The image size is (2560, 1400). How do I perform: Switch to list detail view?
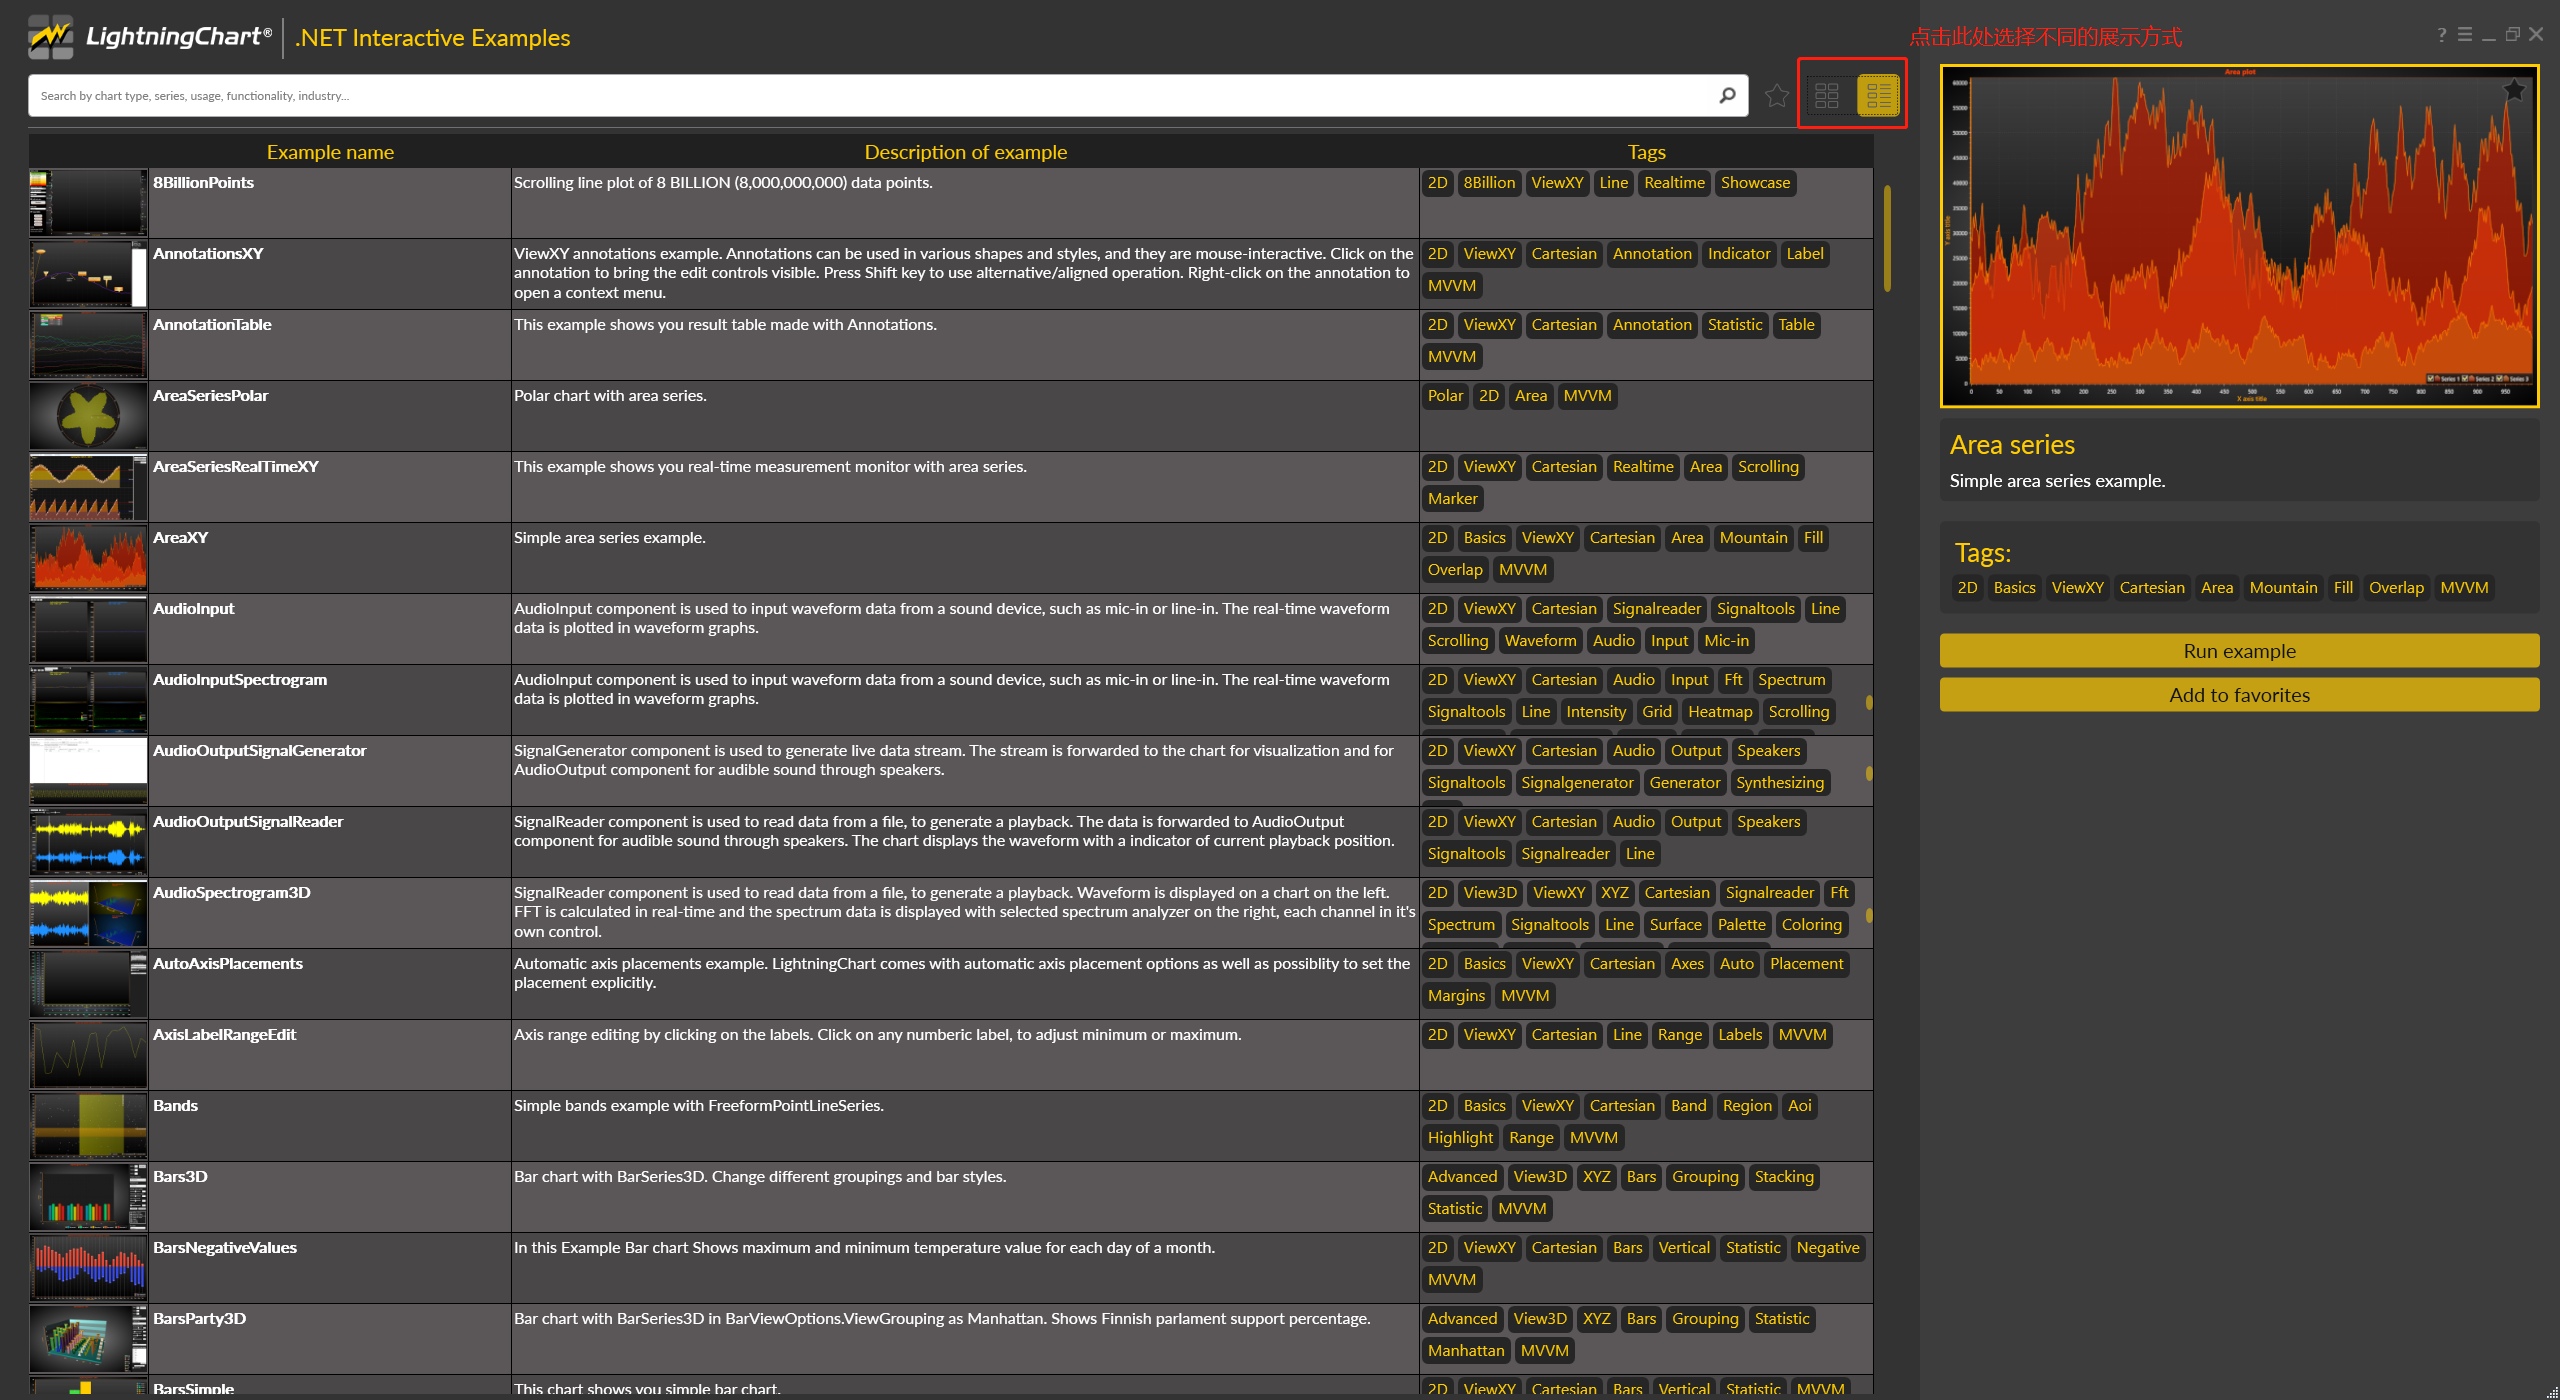coord(1878,95)
